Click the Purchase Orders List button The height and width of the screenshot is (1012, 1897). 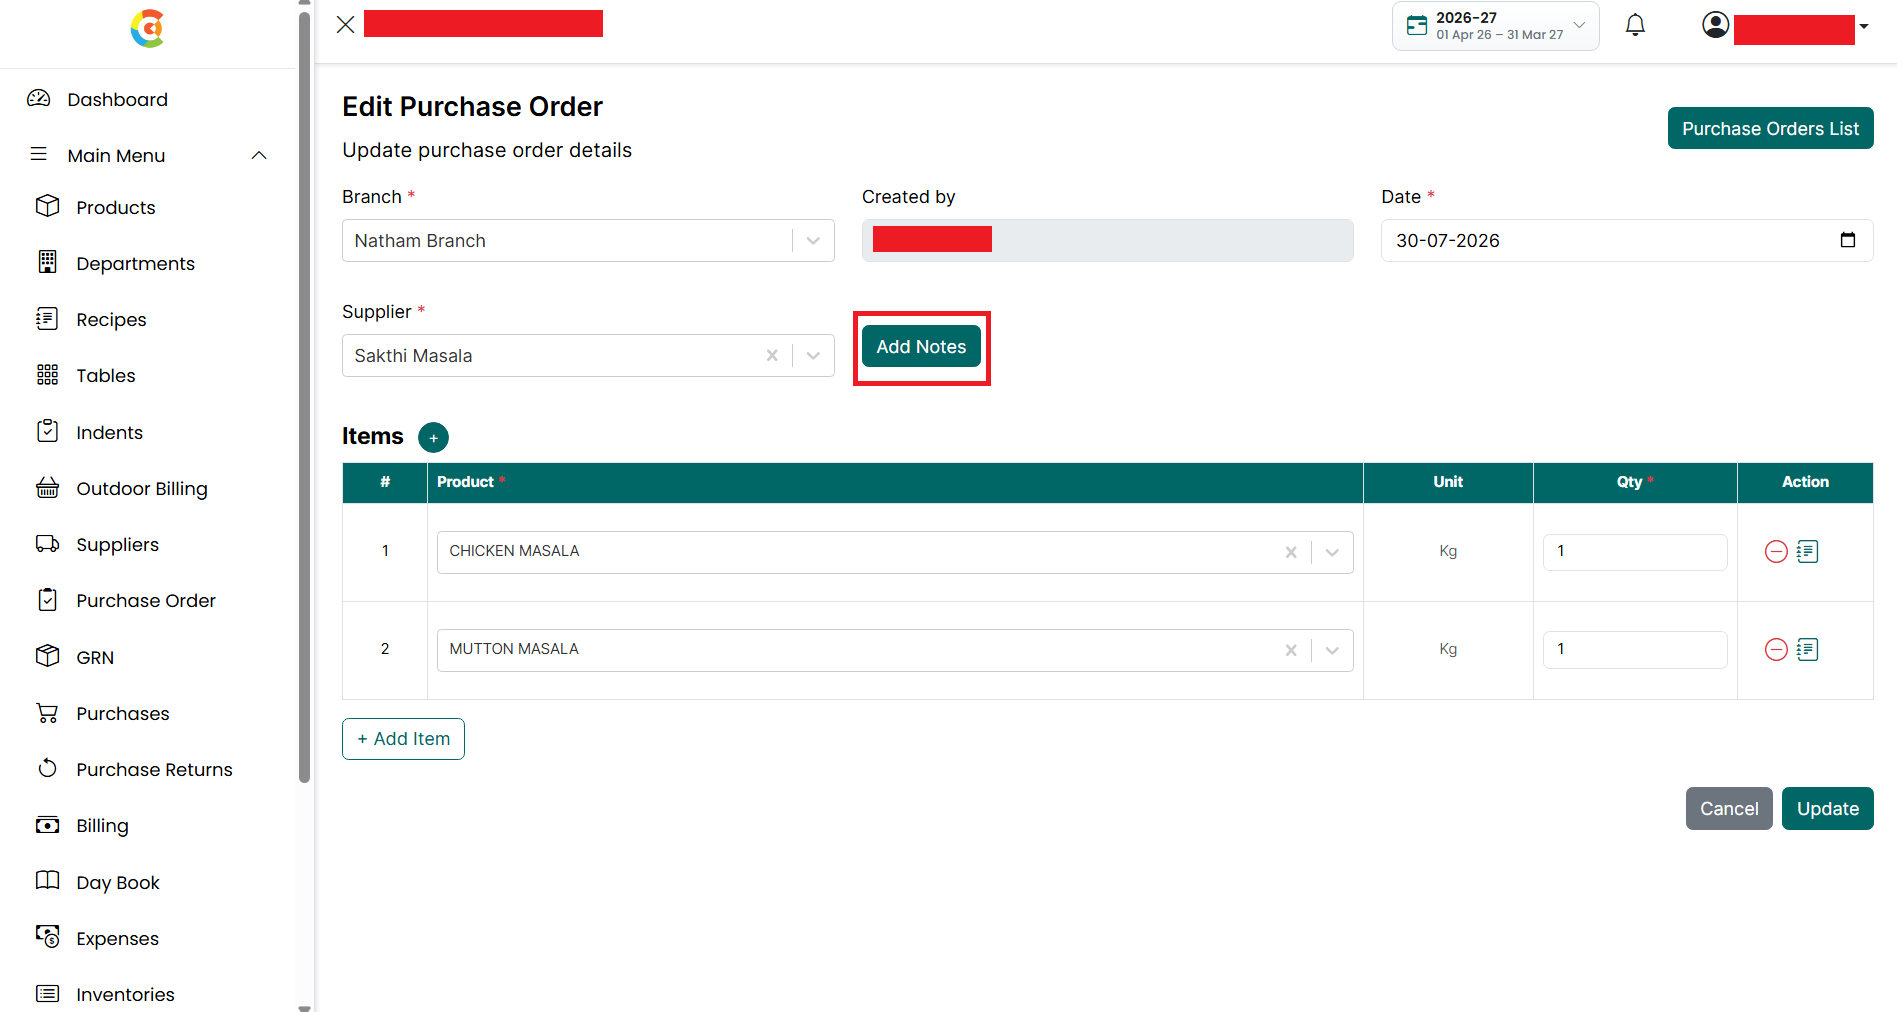point(1770,128)
